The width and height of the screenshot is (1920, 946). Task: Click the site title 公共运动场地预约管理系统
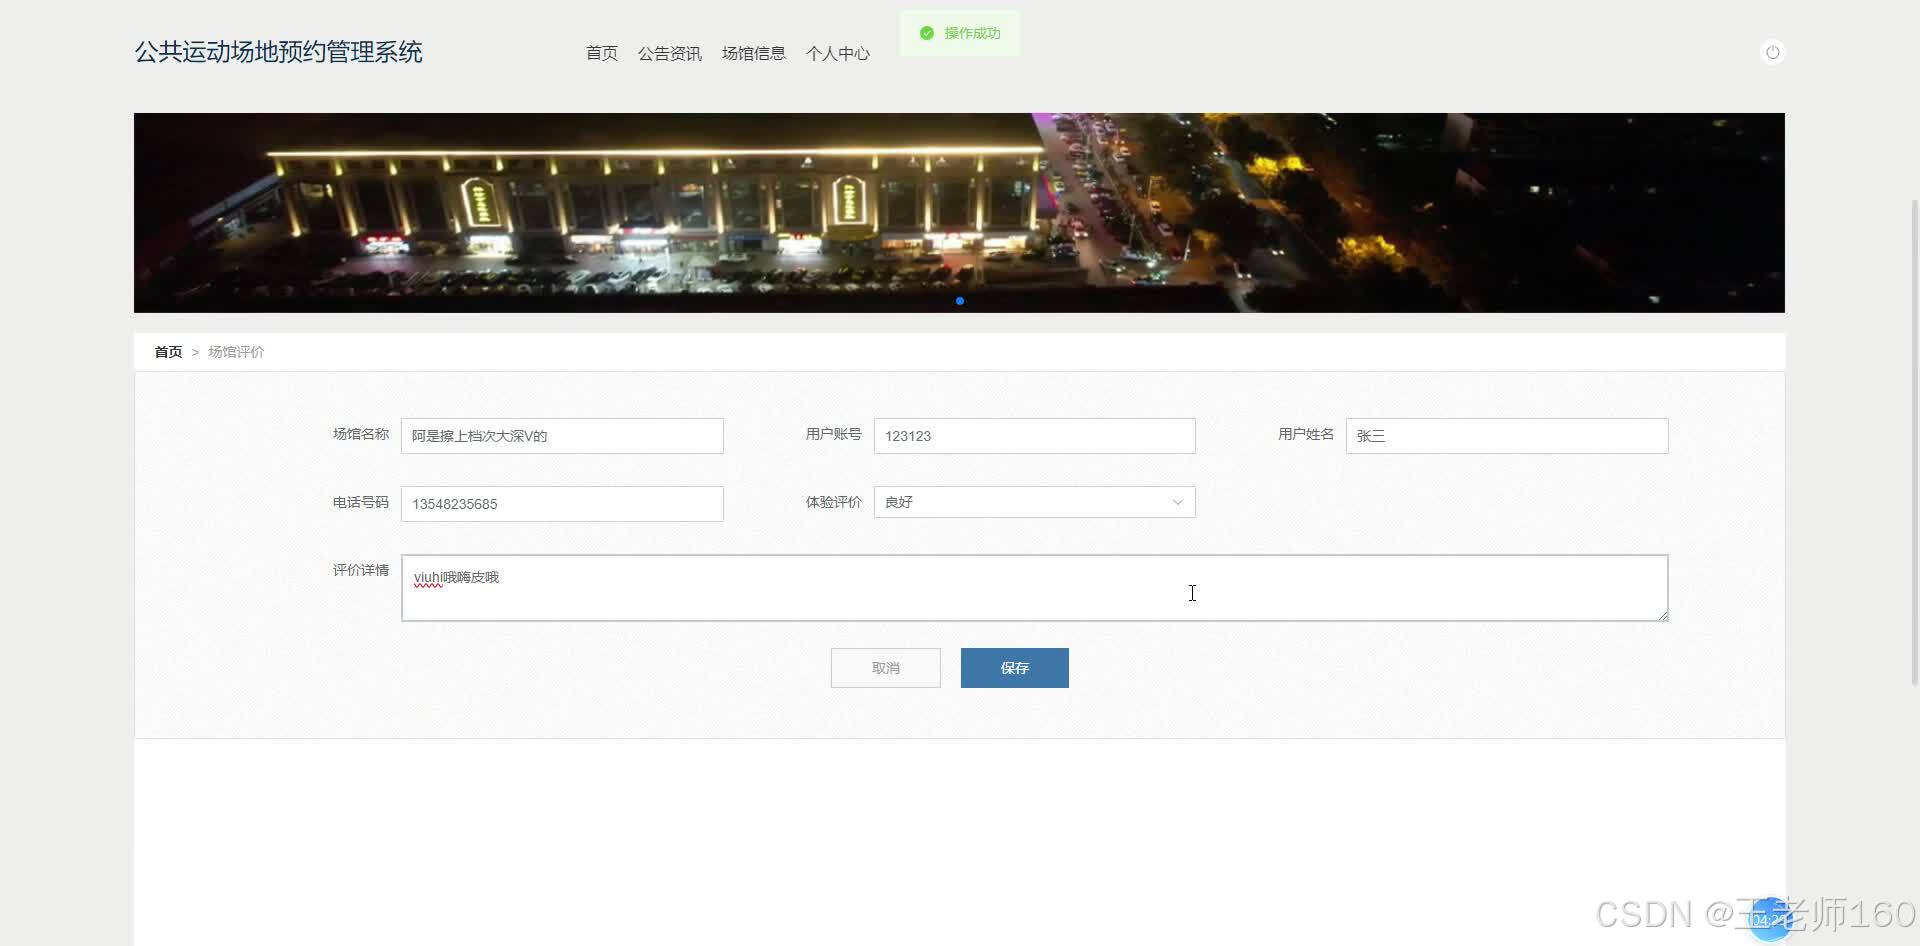(x=279, y=52)
